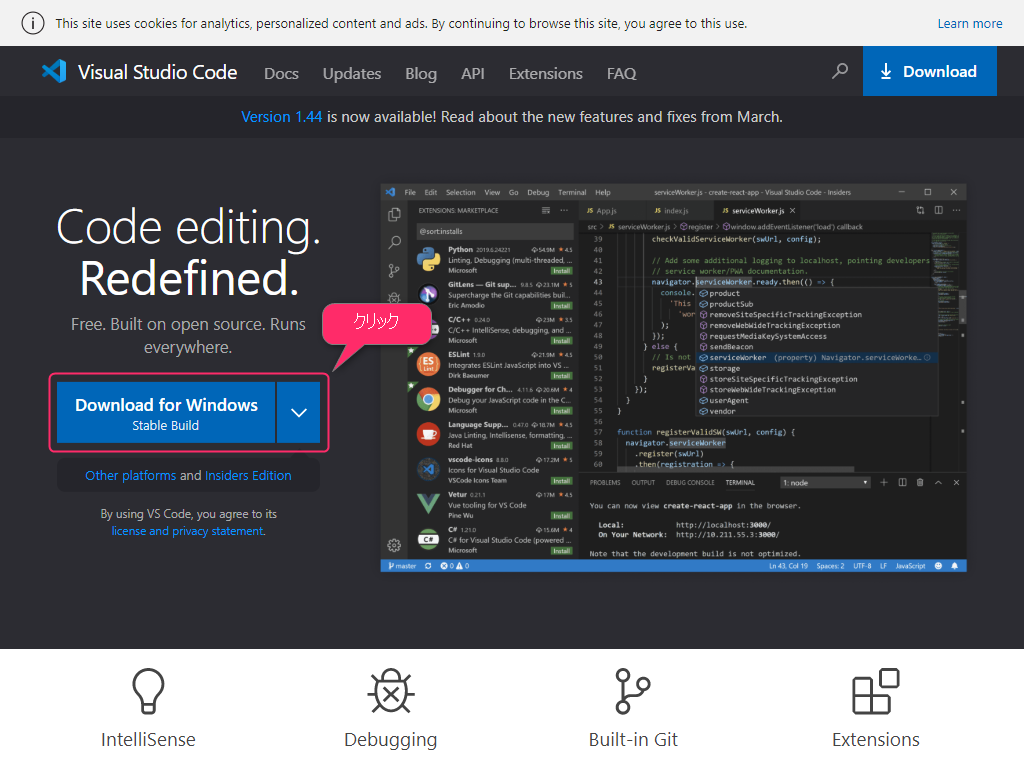This screenshot has height=768, width=1024.
Task: Click the maximize panel chevron-up icon
Action: coord(938,483)
